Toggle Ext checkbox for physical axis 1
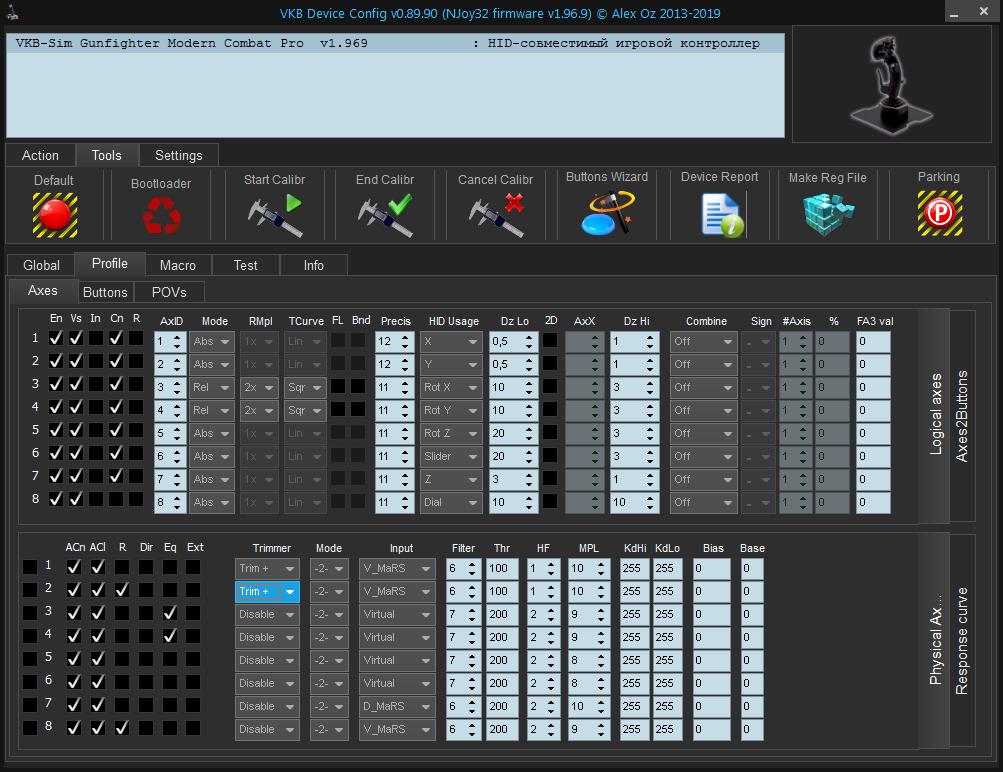The height and width of the screenshot is (772, 1003). click(x=193, y=567)
